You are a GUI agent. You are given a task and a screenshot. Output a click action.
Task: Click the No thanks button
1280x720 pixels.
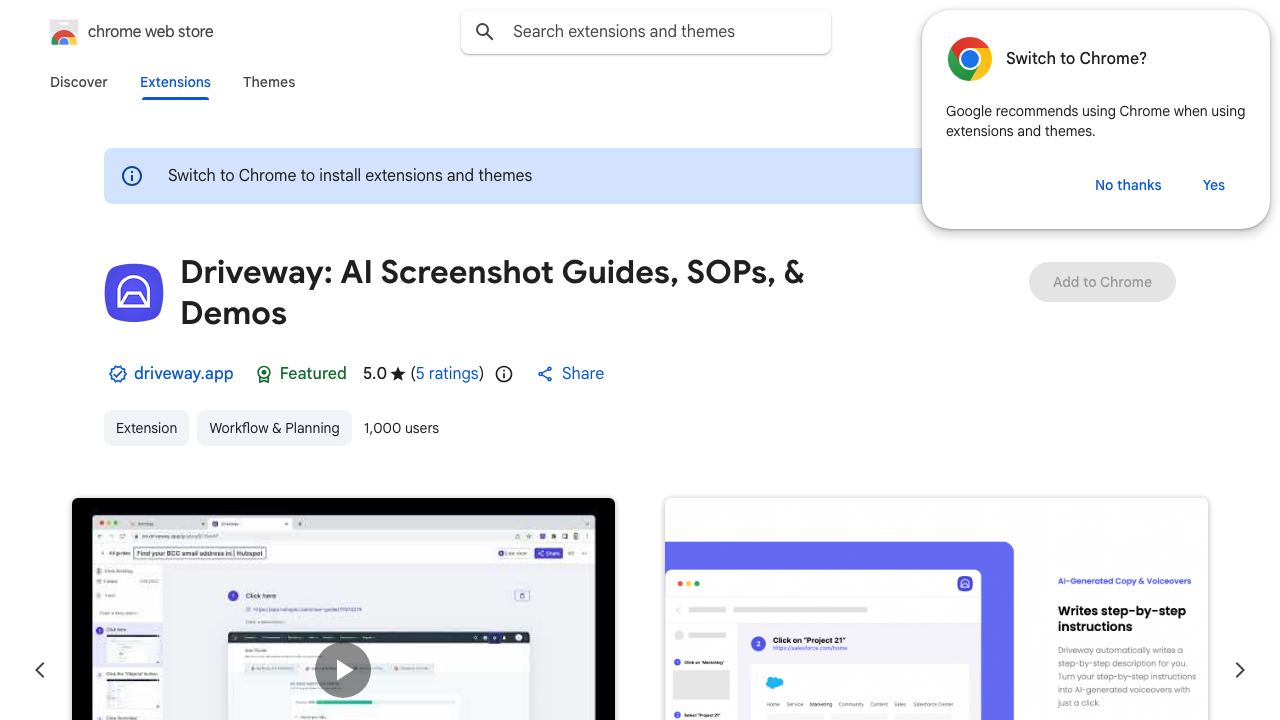point(1128,185)
